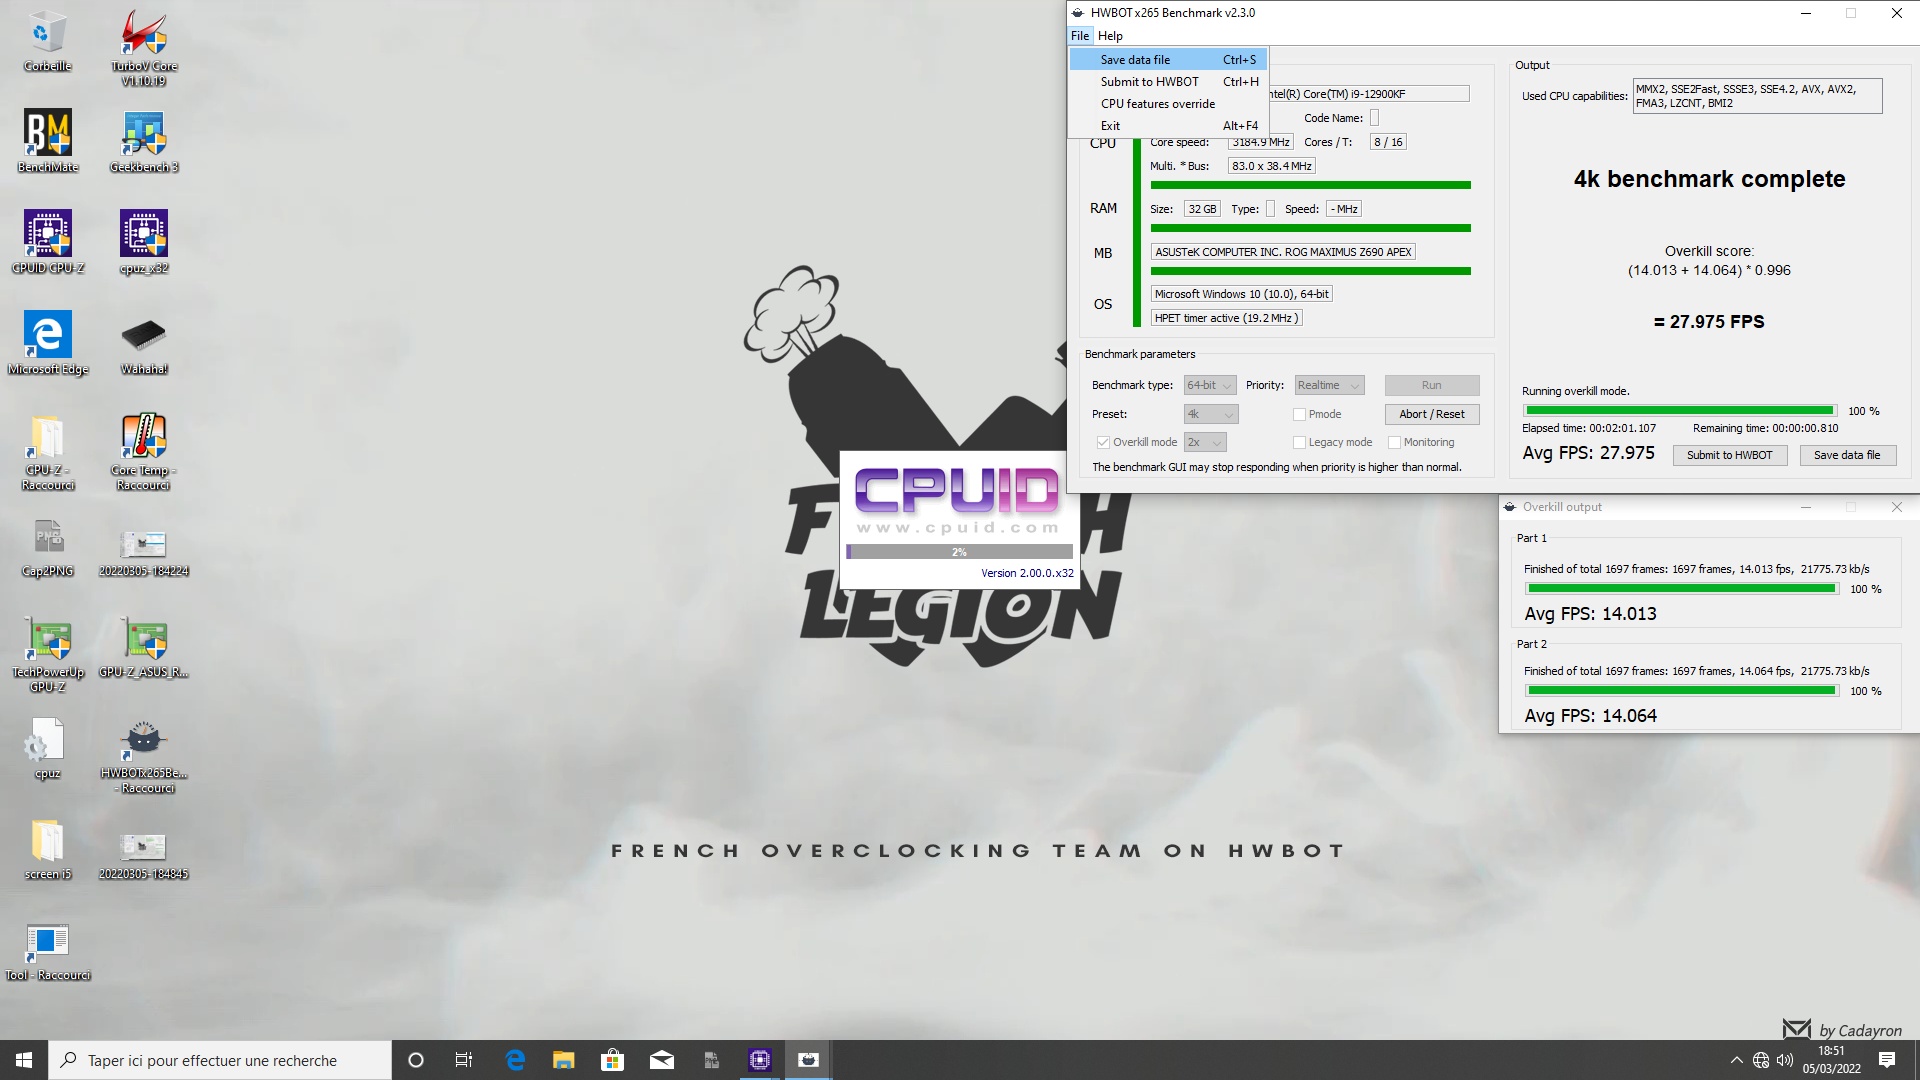Launch the Geekbench 3 shortcut
The image size is (1920, 1080).
pyautogui.click(x=144, y=141)
